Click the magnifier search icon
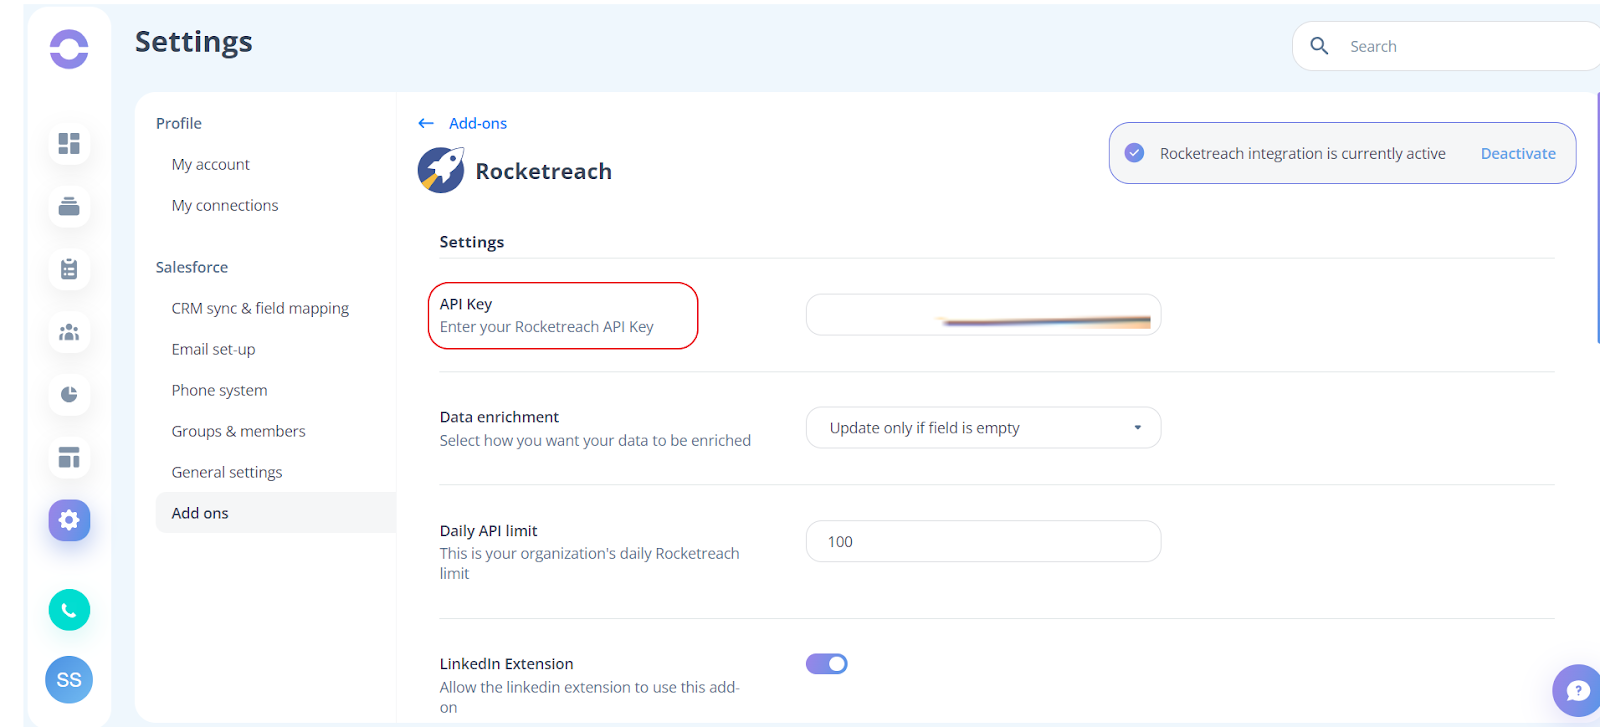The width and height of the screenshot is (1600, 727). tap(1319, 46)
